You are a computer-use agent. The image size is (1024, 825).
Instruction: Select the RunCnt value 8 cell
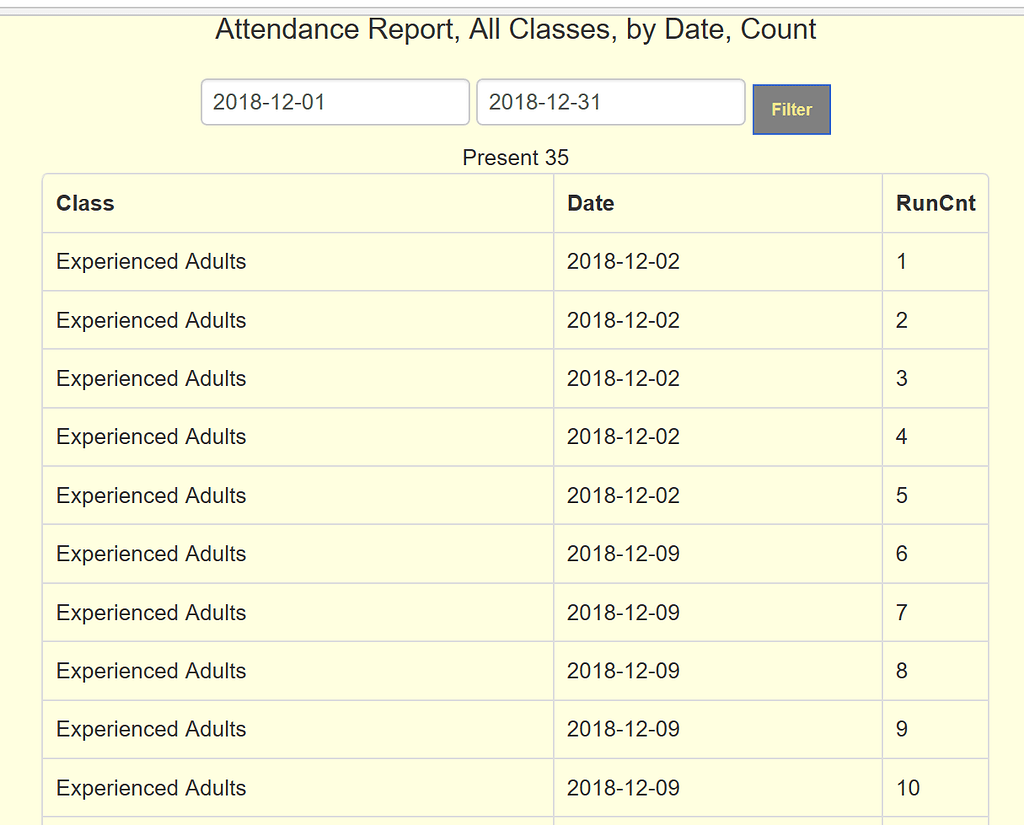(x=901, y=670)
